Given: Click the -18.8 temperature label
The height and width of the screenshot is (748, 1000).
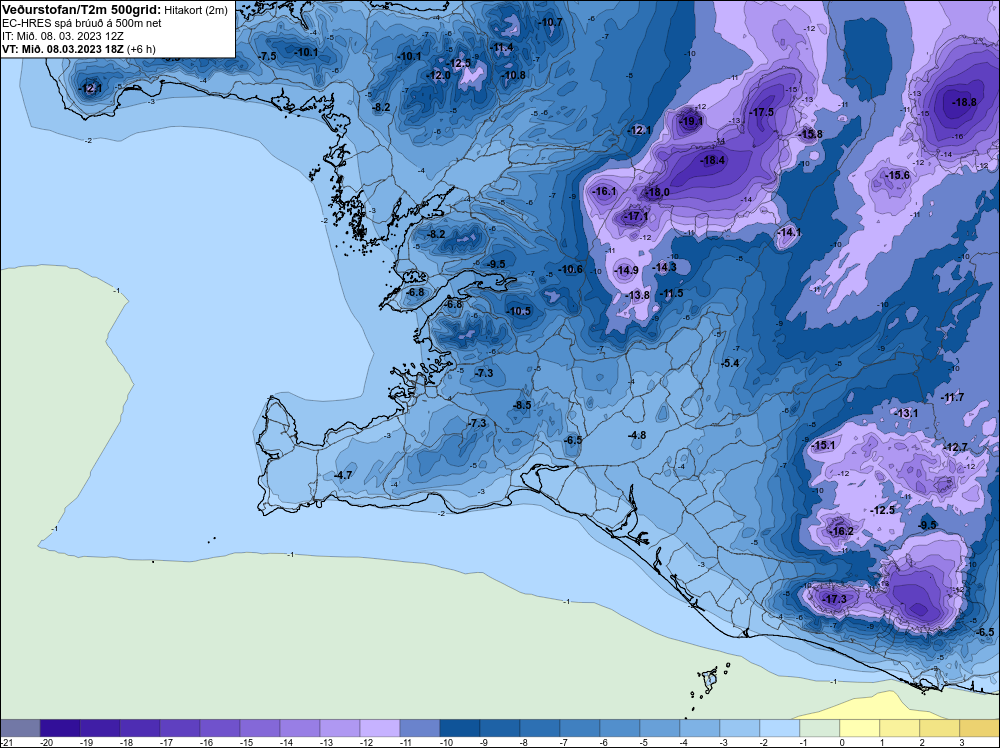Looking at the screenshot, I should click(964, 102).
